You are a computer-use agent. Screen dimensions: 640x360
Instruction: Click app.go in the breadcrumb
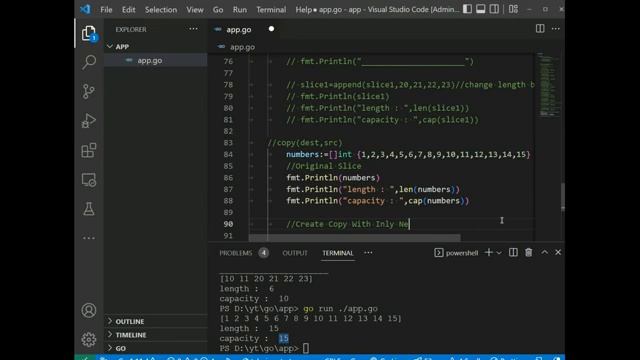point(242,47)
